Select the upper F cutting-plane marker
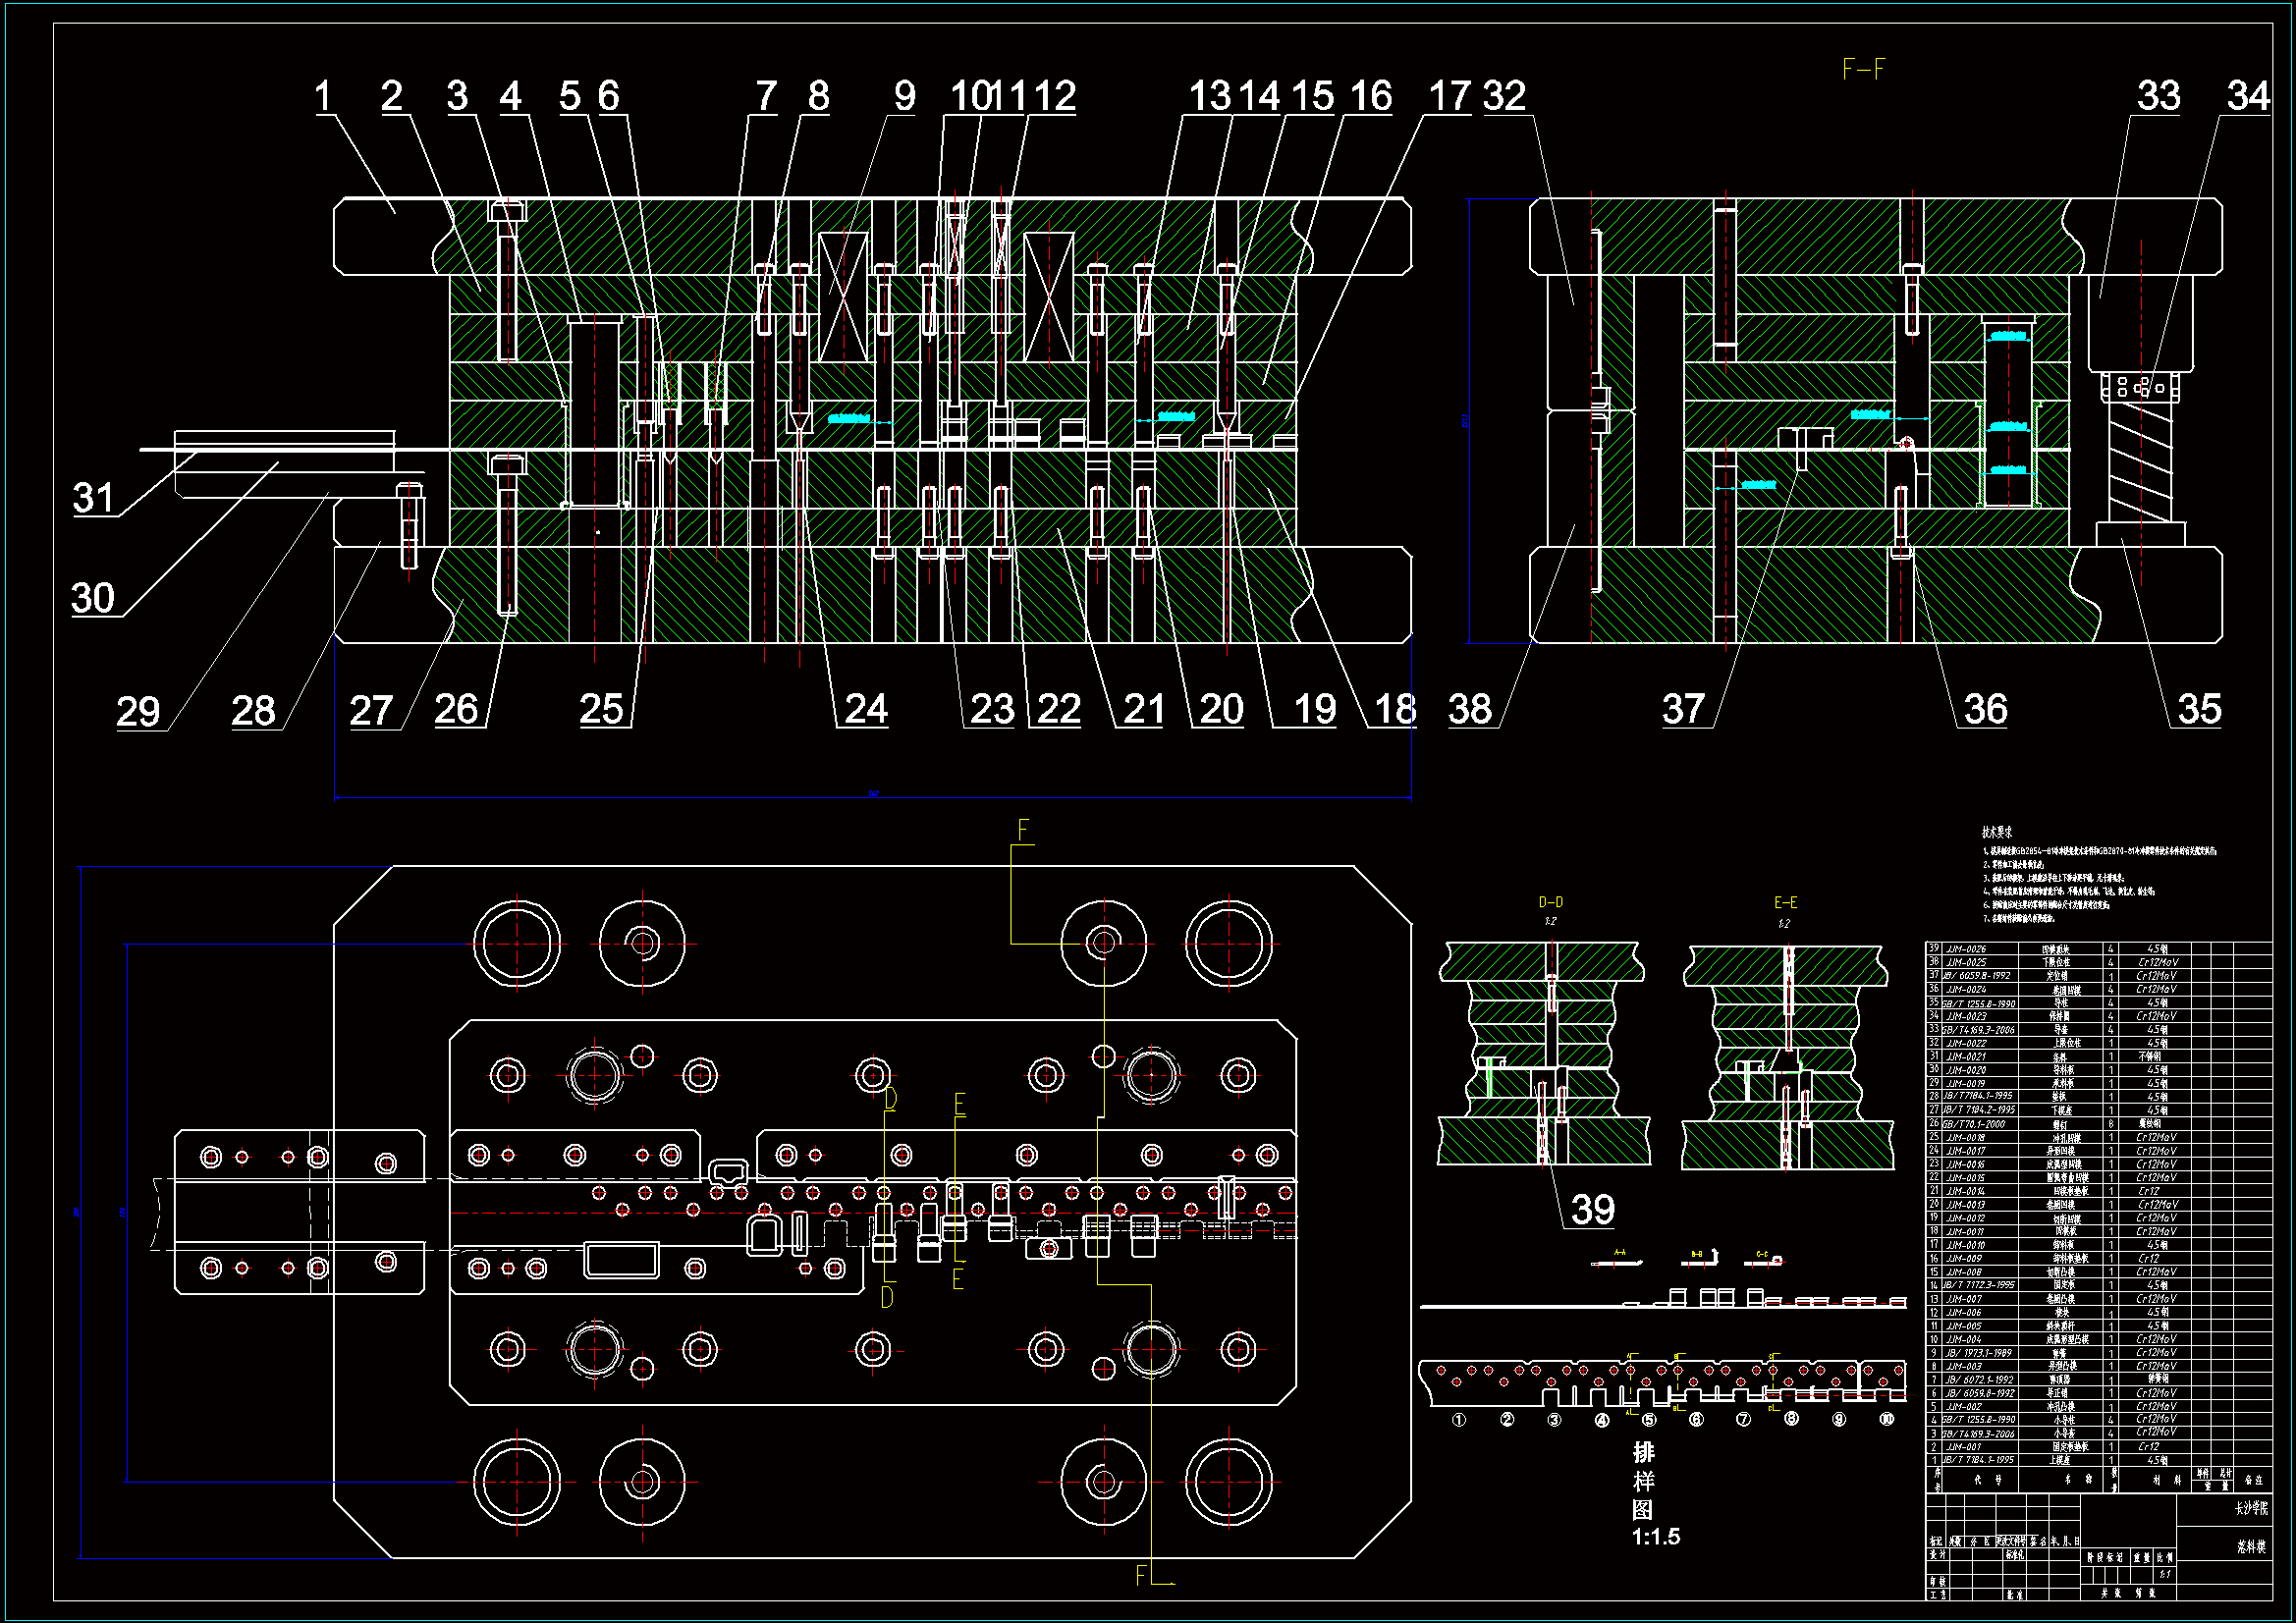The image size is (2296, 1623). pos(1023,830)
